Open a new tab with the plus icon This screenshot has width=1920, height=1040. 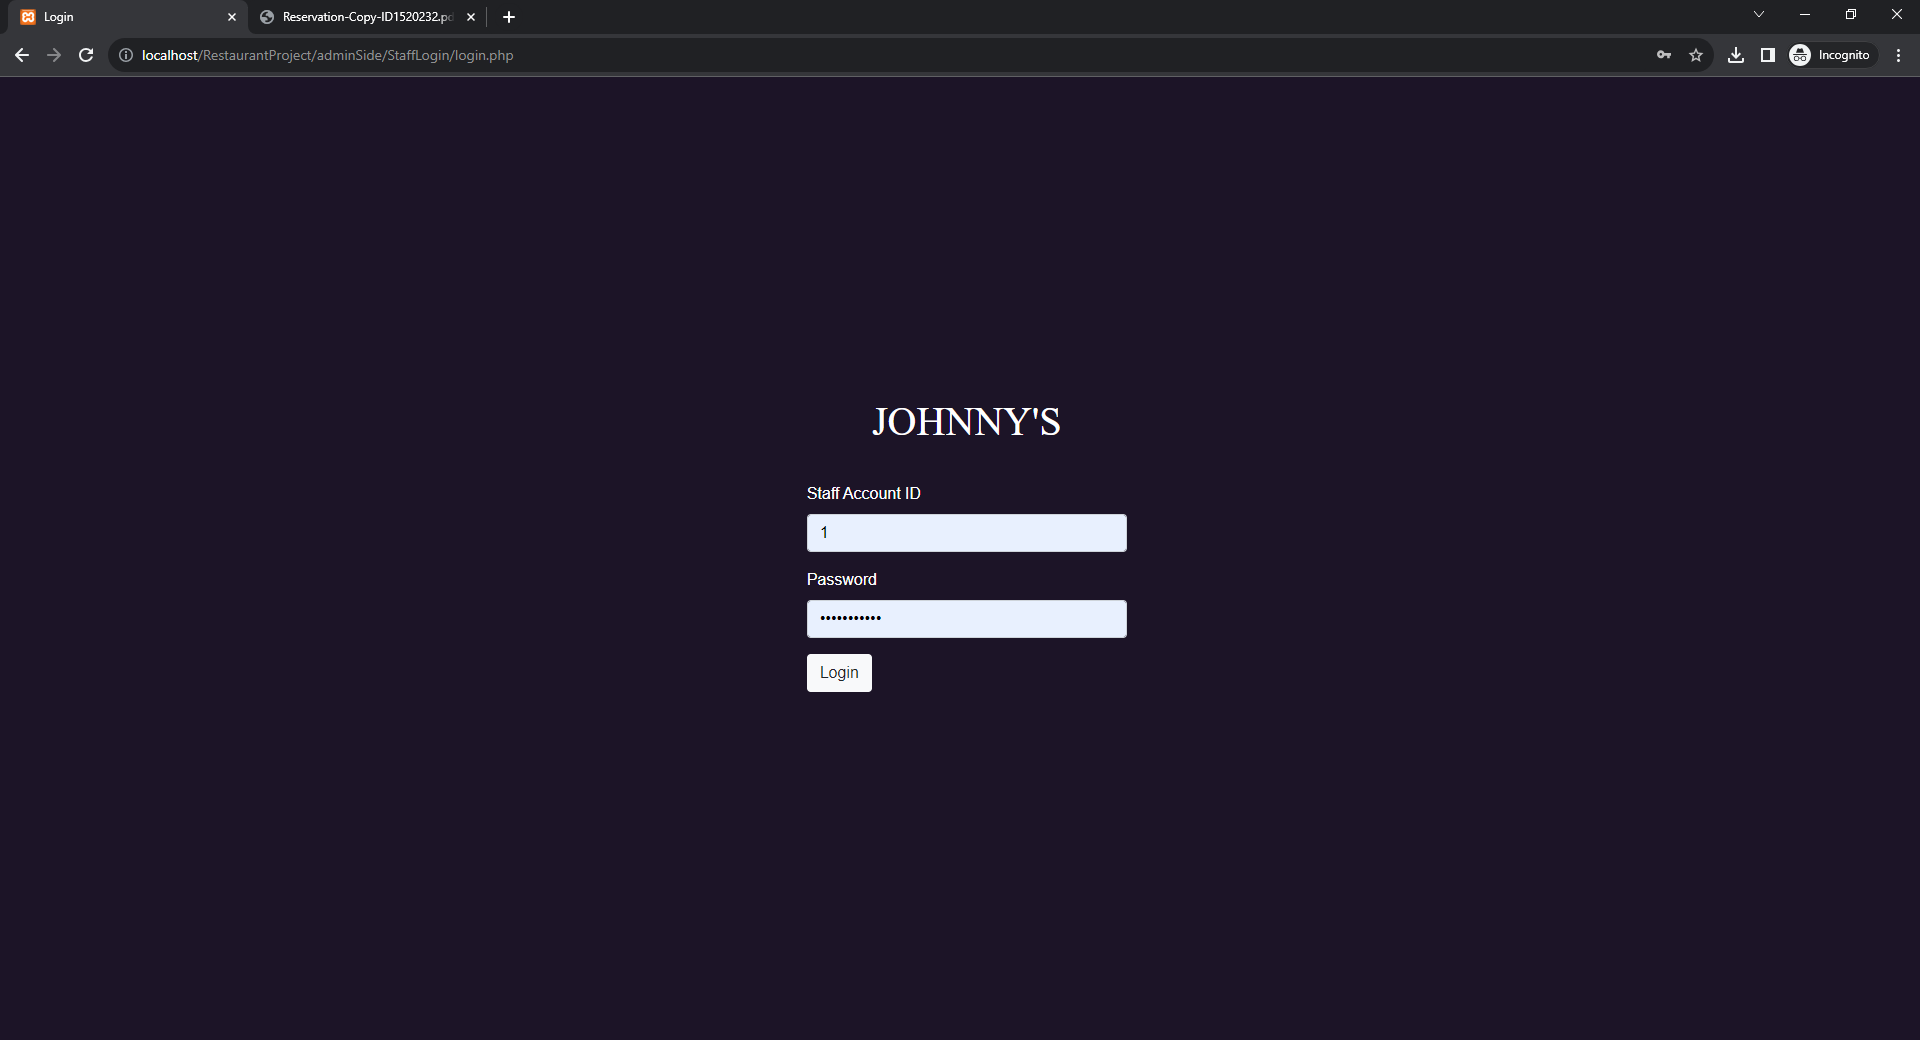click(x=509, y=17)
